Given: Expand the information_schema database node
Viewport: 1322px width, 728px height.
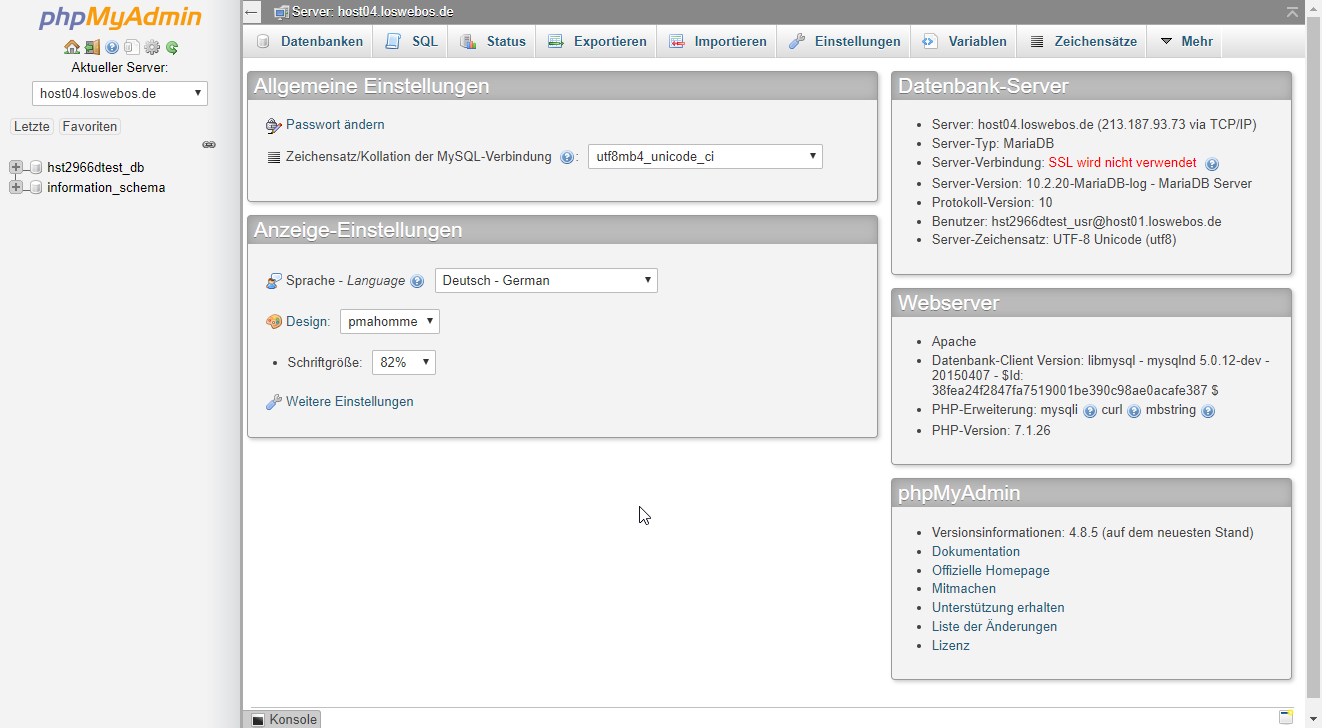Looking at the screenshot, I should [16, 187].
